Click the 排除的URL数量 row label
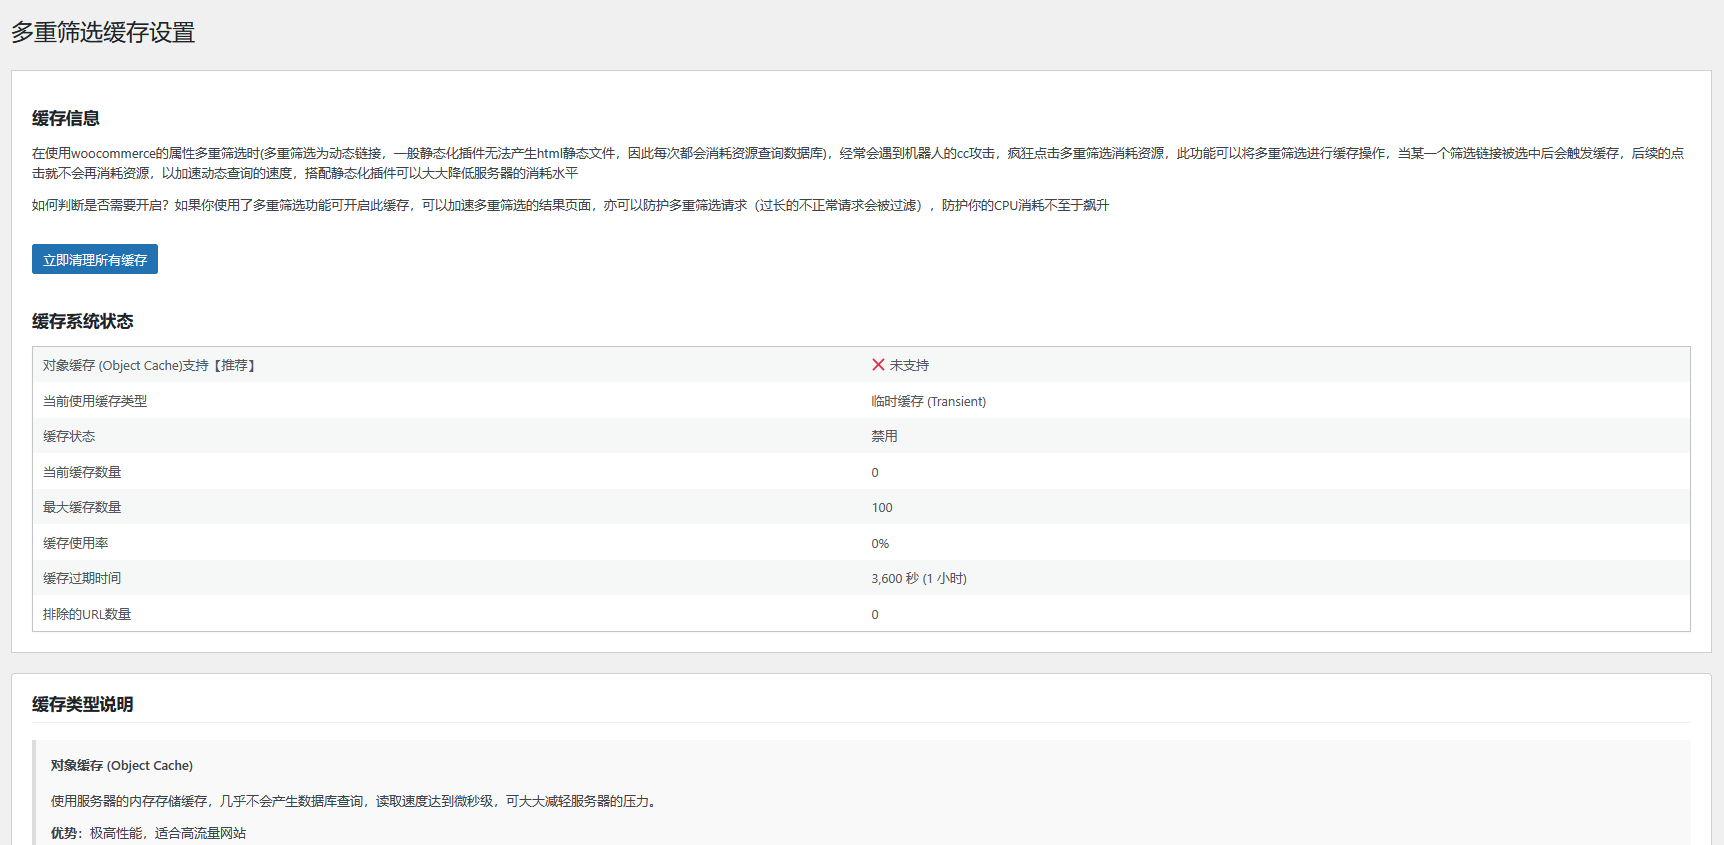This screenshot has height=845, width=1724. (x=87, y=615)
